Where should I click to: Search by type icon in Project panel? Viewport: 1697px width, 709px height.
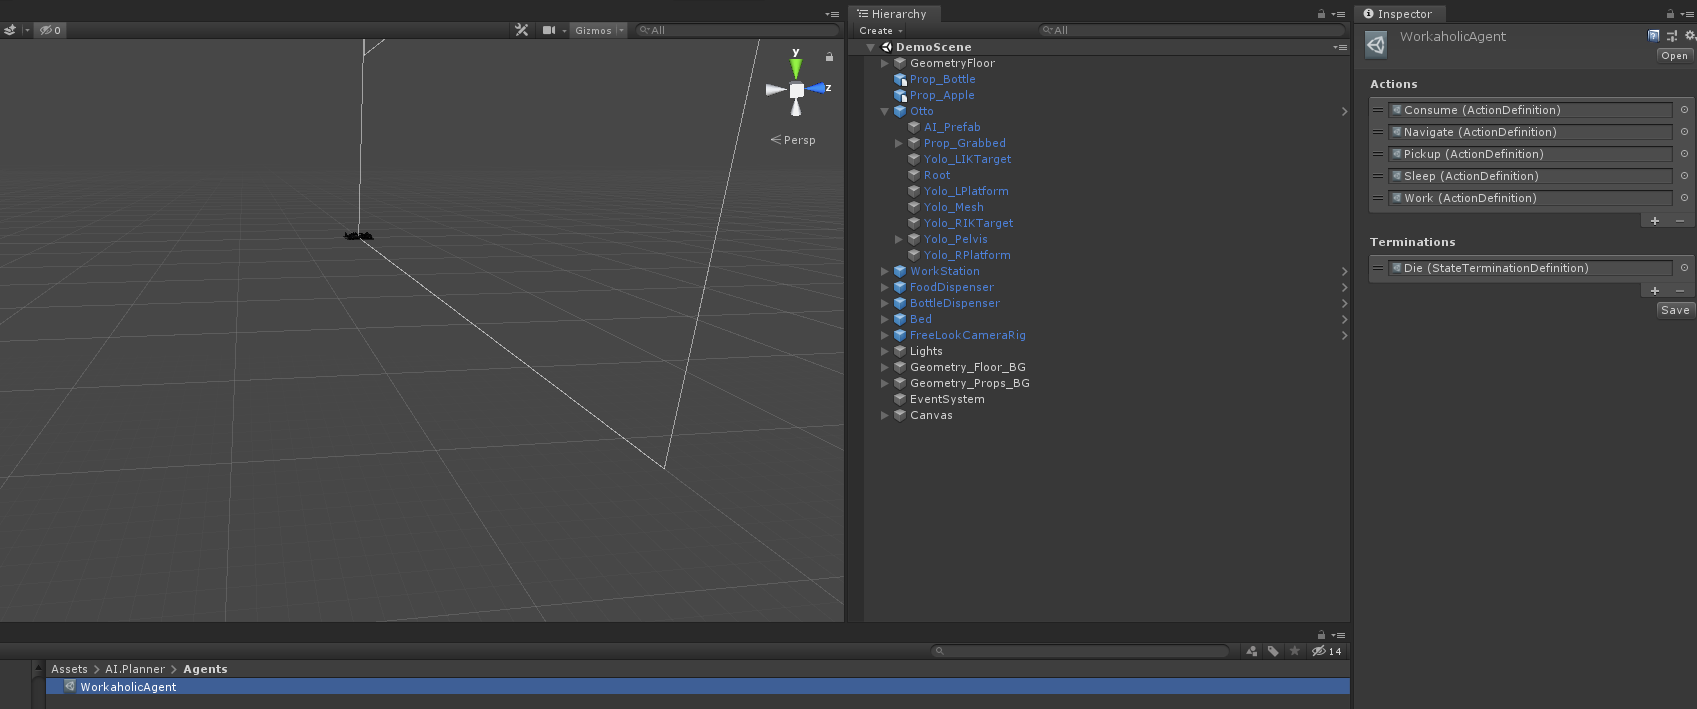1251,651
